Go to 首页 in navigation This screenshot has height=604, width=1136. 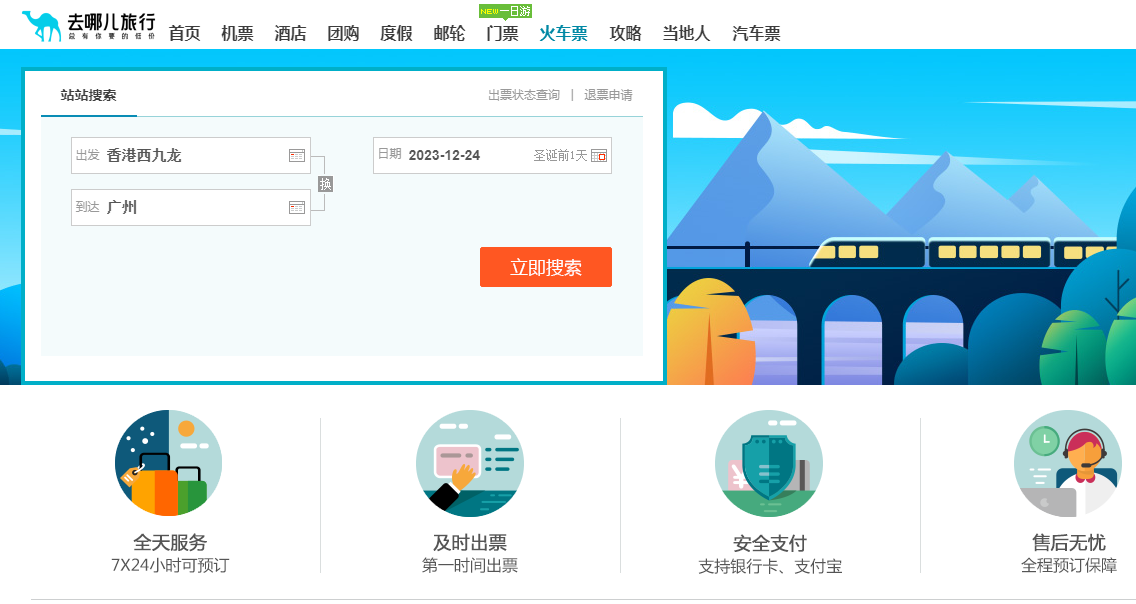[x=185, y=33]
